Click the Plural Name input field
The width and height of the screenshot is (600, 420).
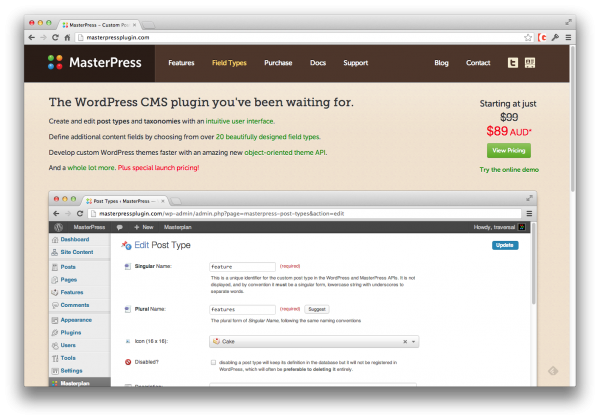click(x=242, y=309)
